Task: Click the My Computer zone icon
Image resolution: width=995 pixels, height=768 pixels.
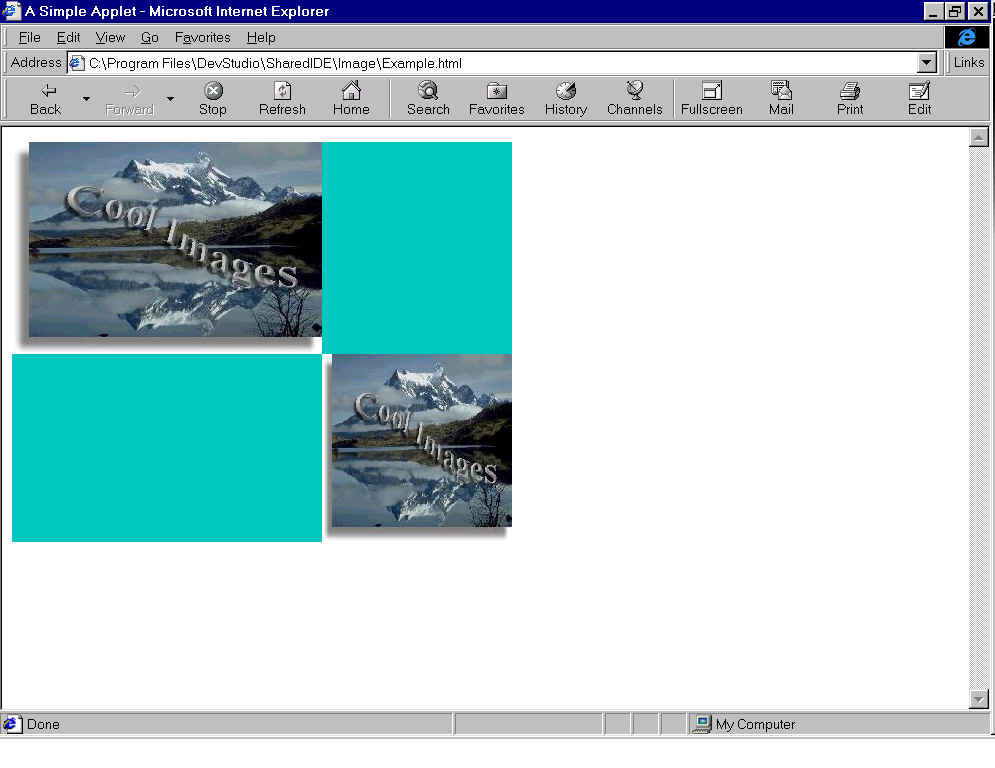Action: click(x=701, y=724)
